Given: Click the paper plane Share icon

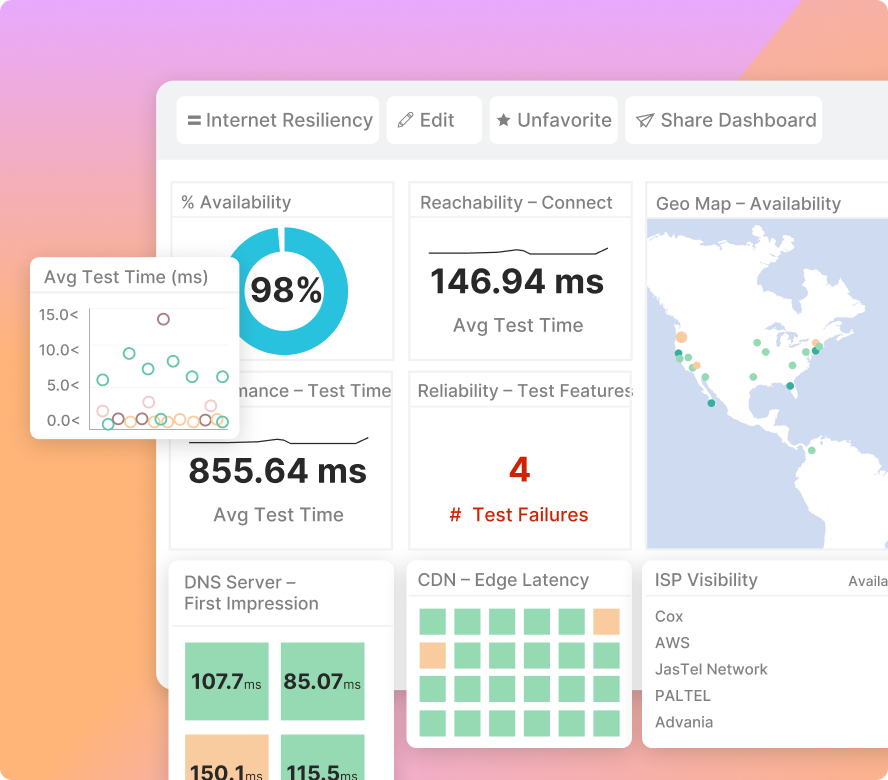Looking at the screenshot, I should tap(645, 120).
